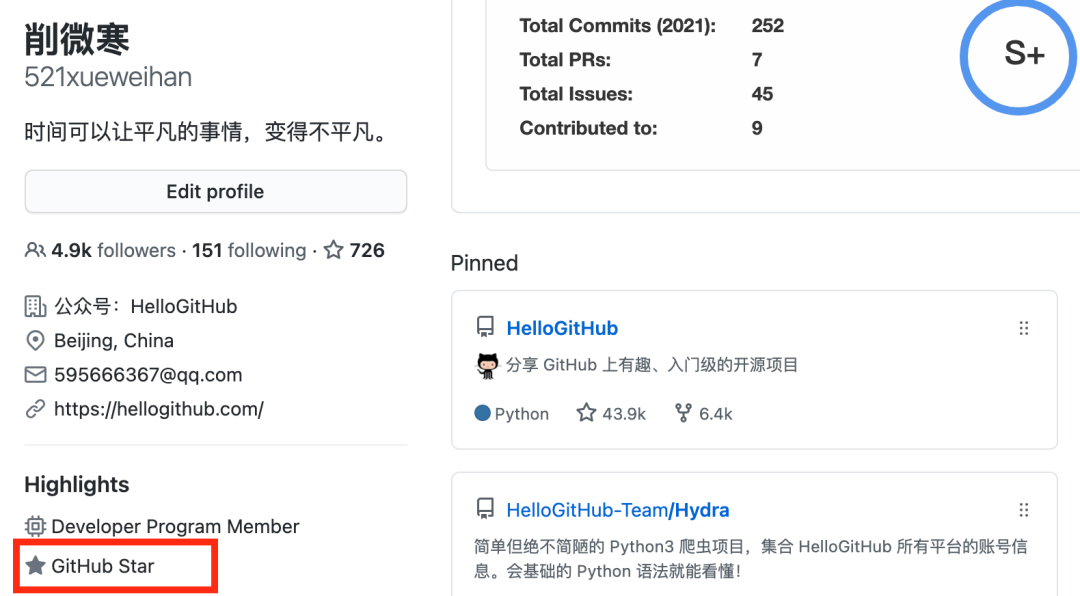Click the blue Python language dot
Screen dimensions: 1080x596
point(483,413)
